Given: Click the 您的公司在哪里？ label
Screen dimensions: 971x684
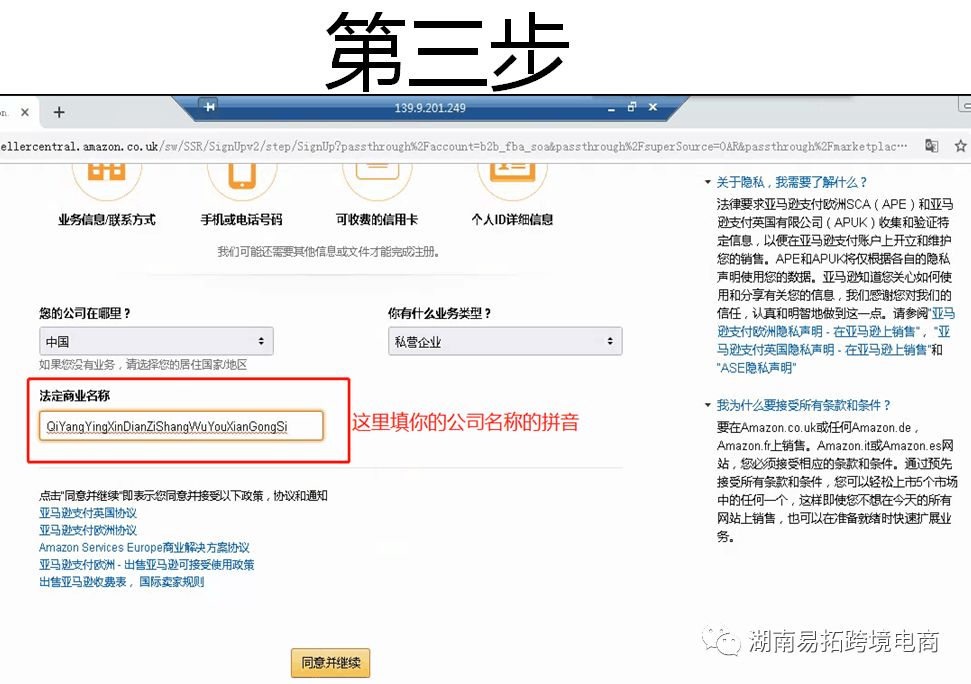Looking at the screenshot, I should (x=85, y=313).
